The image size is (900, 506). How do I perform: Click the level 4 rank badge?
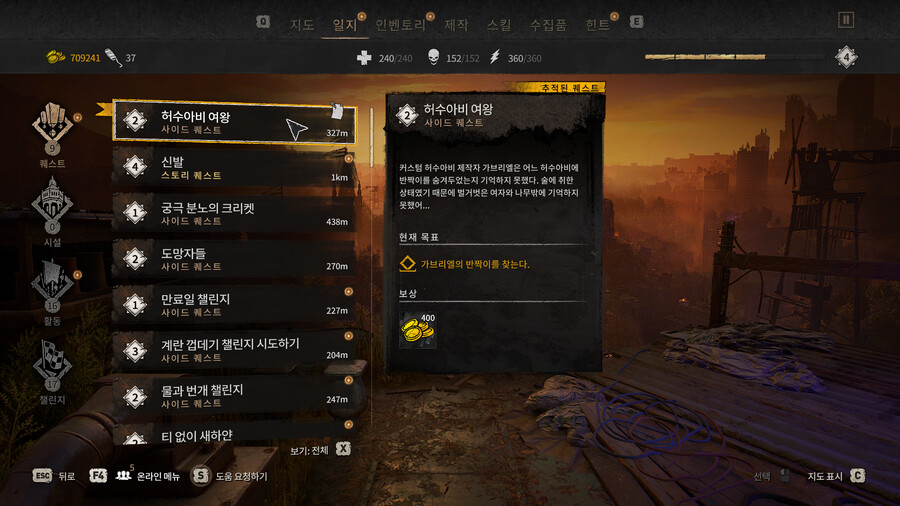pyautogui.click(x=846, y=57)
